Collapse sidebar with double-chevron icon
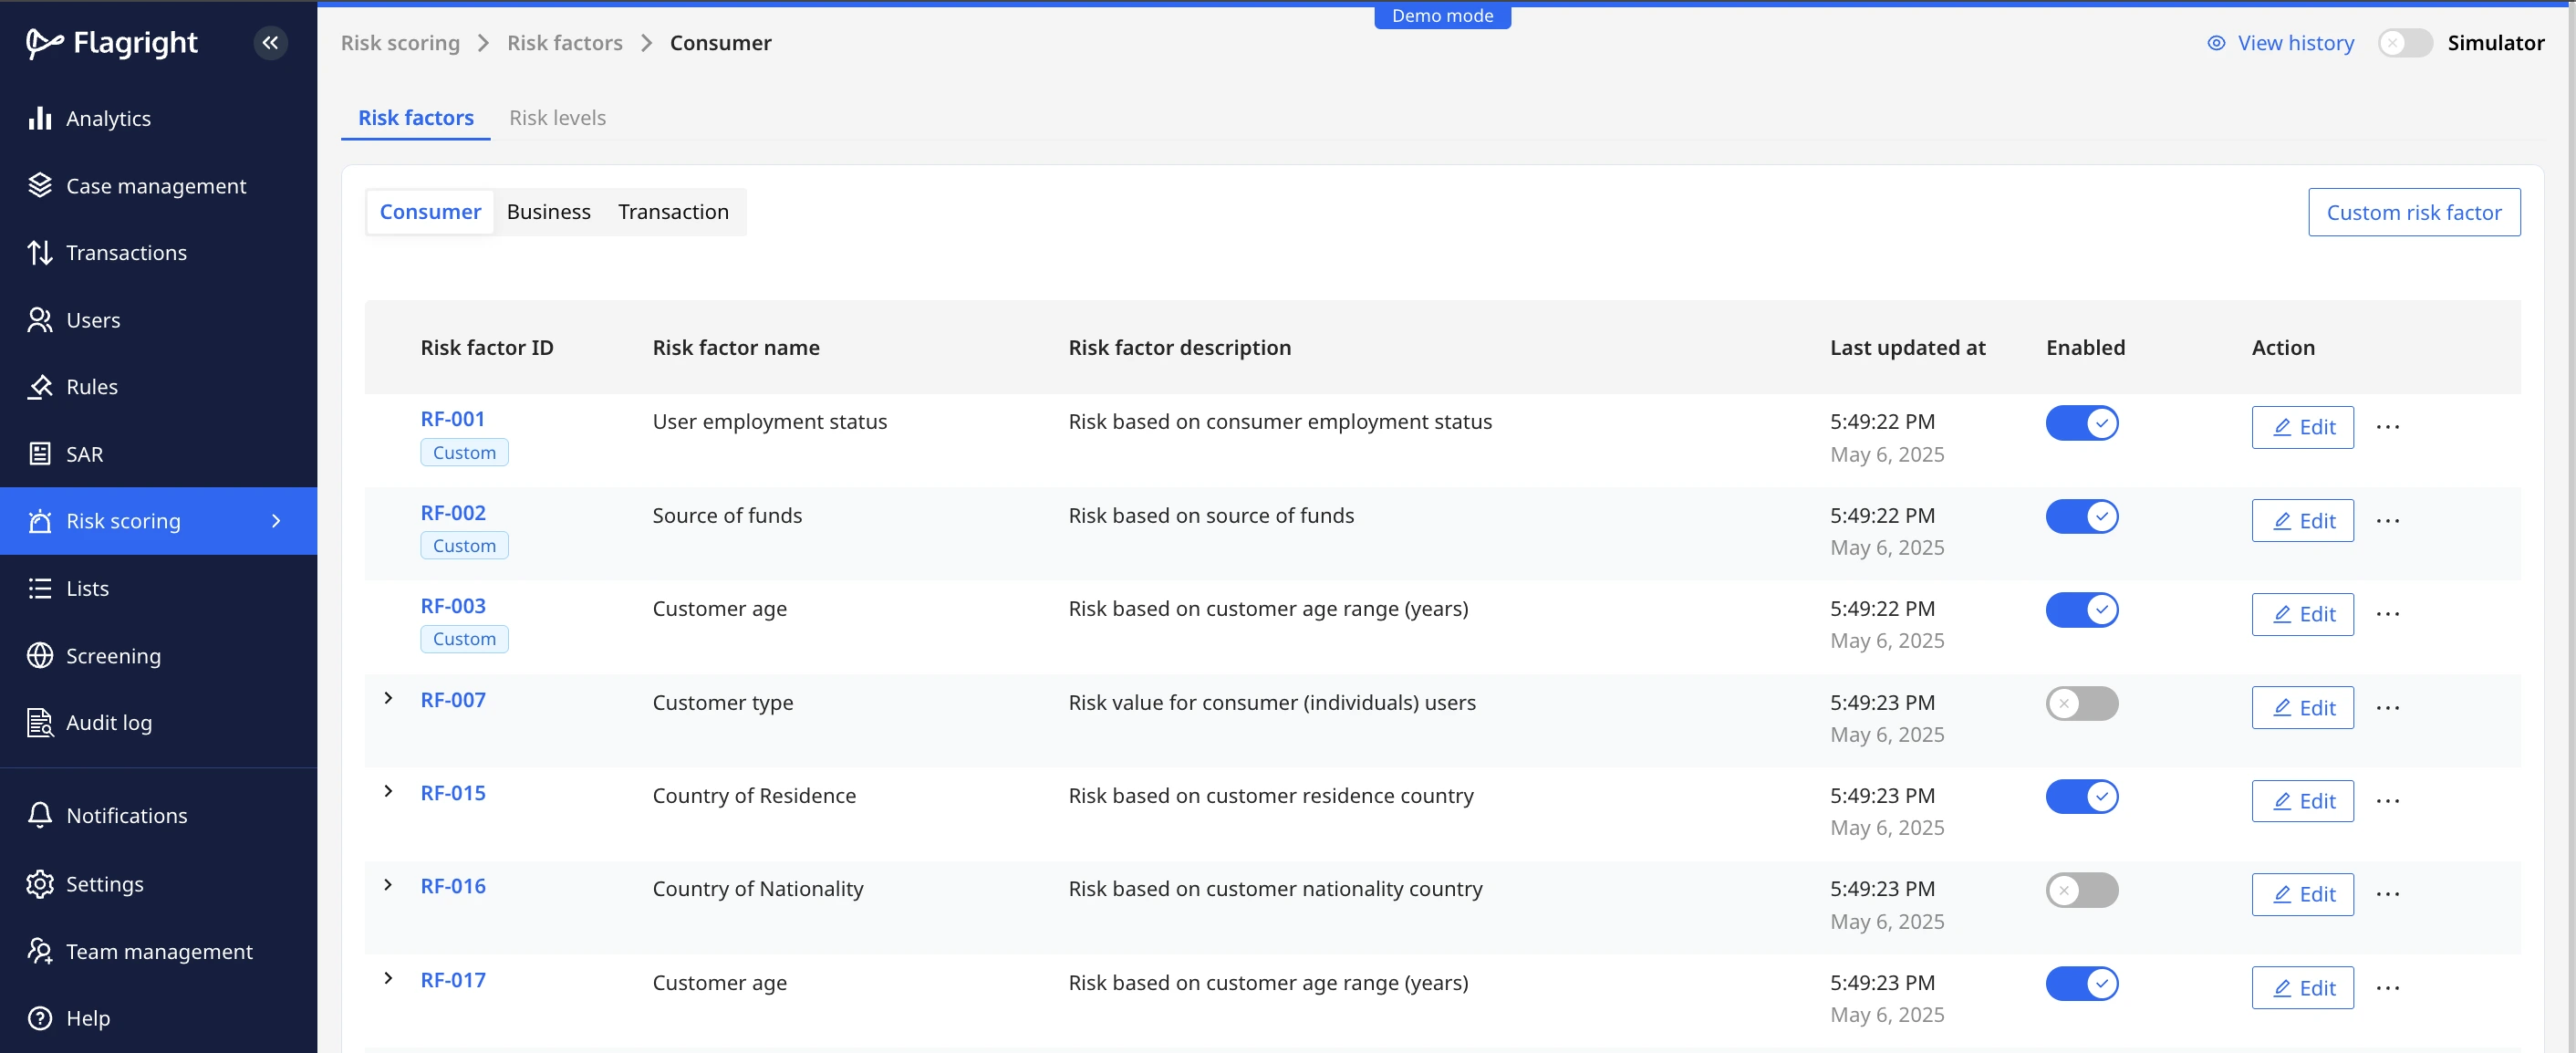The width and height of the screenshot is (2576, 1053). (270, 43)
